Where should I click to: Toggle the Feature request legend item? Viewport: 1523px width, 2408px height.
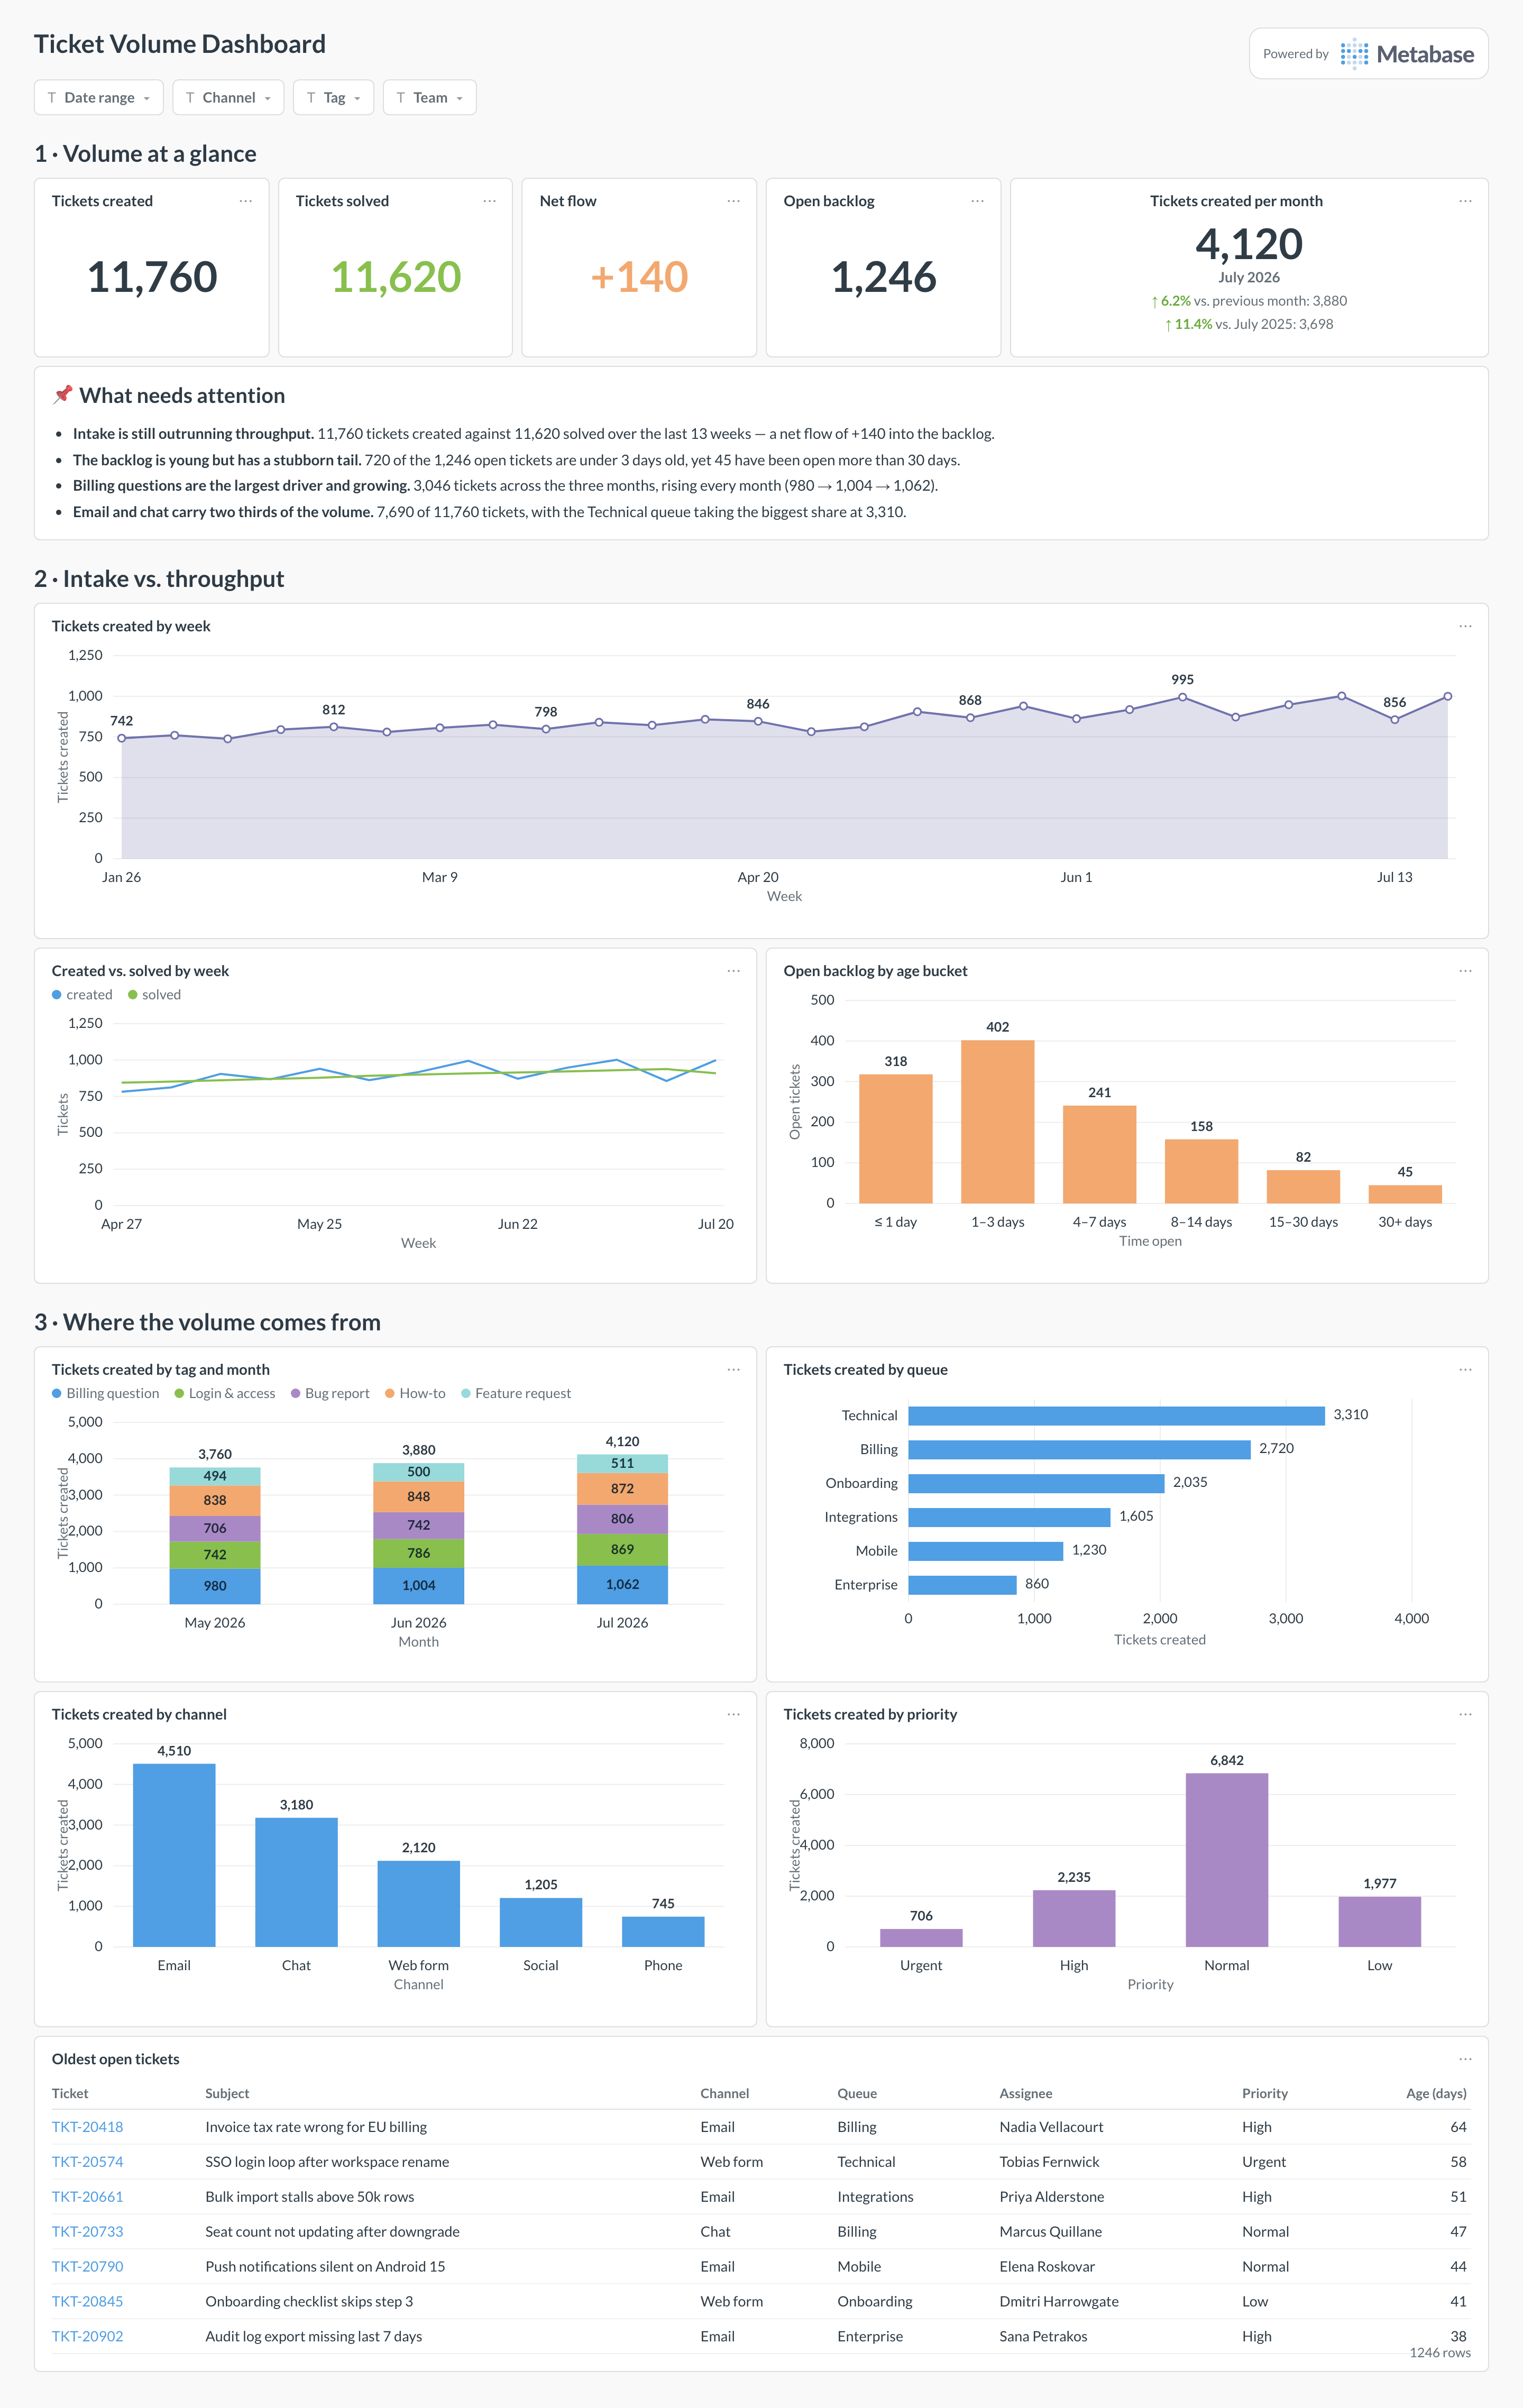(516, 1393)
